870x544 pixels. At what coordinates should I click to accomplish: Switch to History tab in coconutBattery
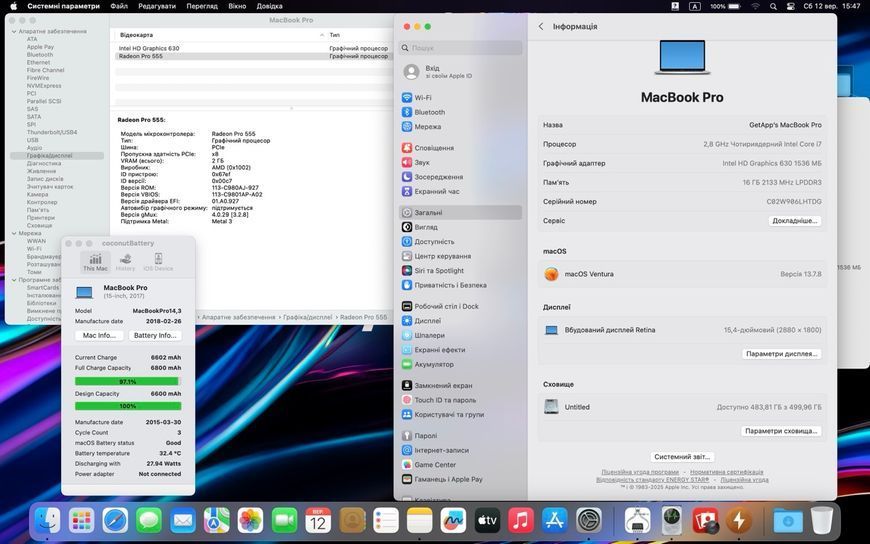[x=125, y=261]
